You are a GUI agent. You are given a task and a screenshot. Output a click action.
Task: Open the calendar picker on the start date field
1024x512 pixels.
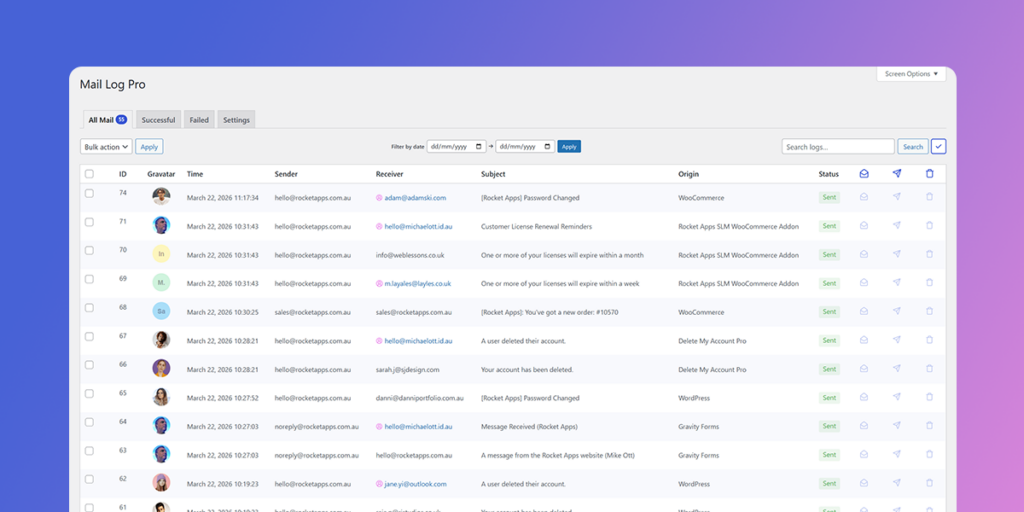tap(479, 147)
